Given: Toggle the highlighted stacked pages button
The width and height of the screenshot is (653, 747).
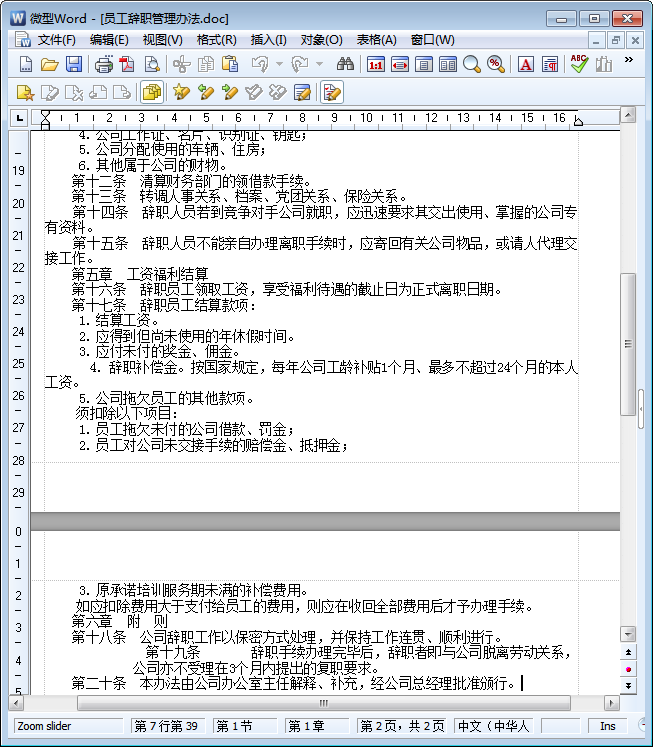Looking at the screenshot, I should 152,92.
